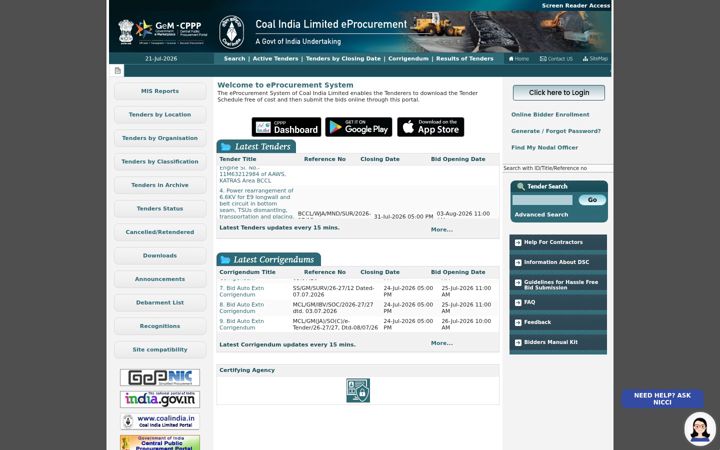720x450 pixels.
Task: Open Cancelled/Retendered sidebar item
Action: tap(160, 232)
